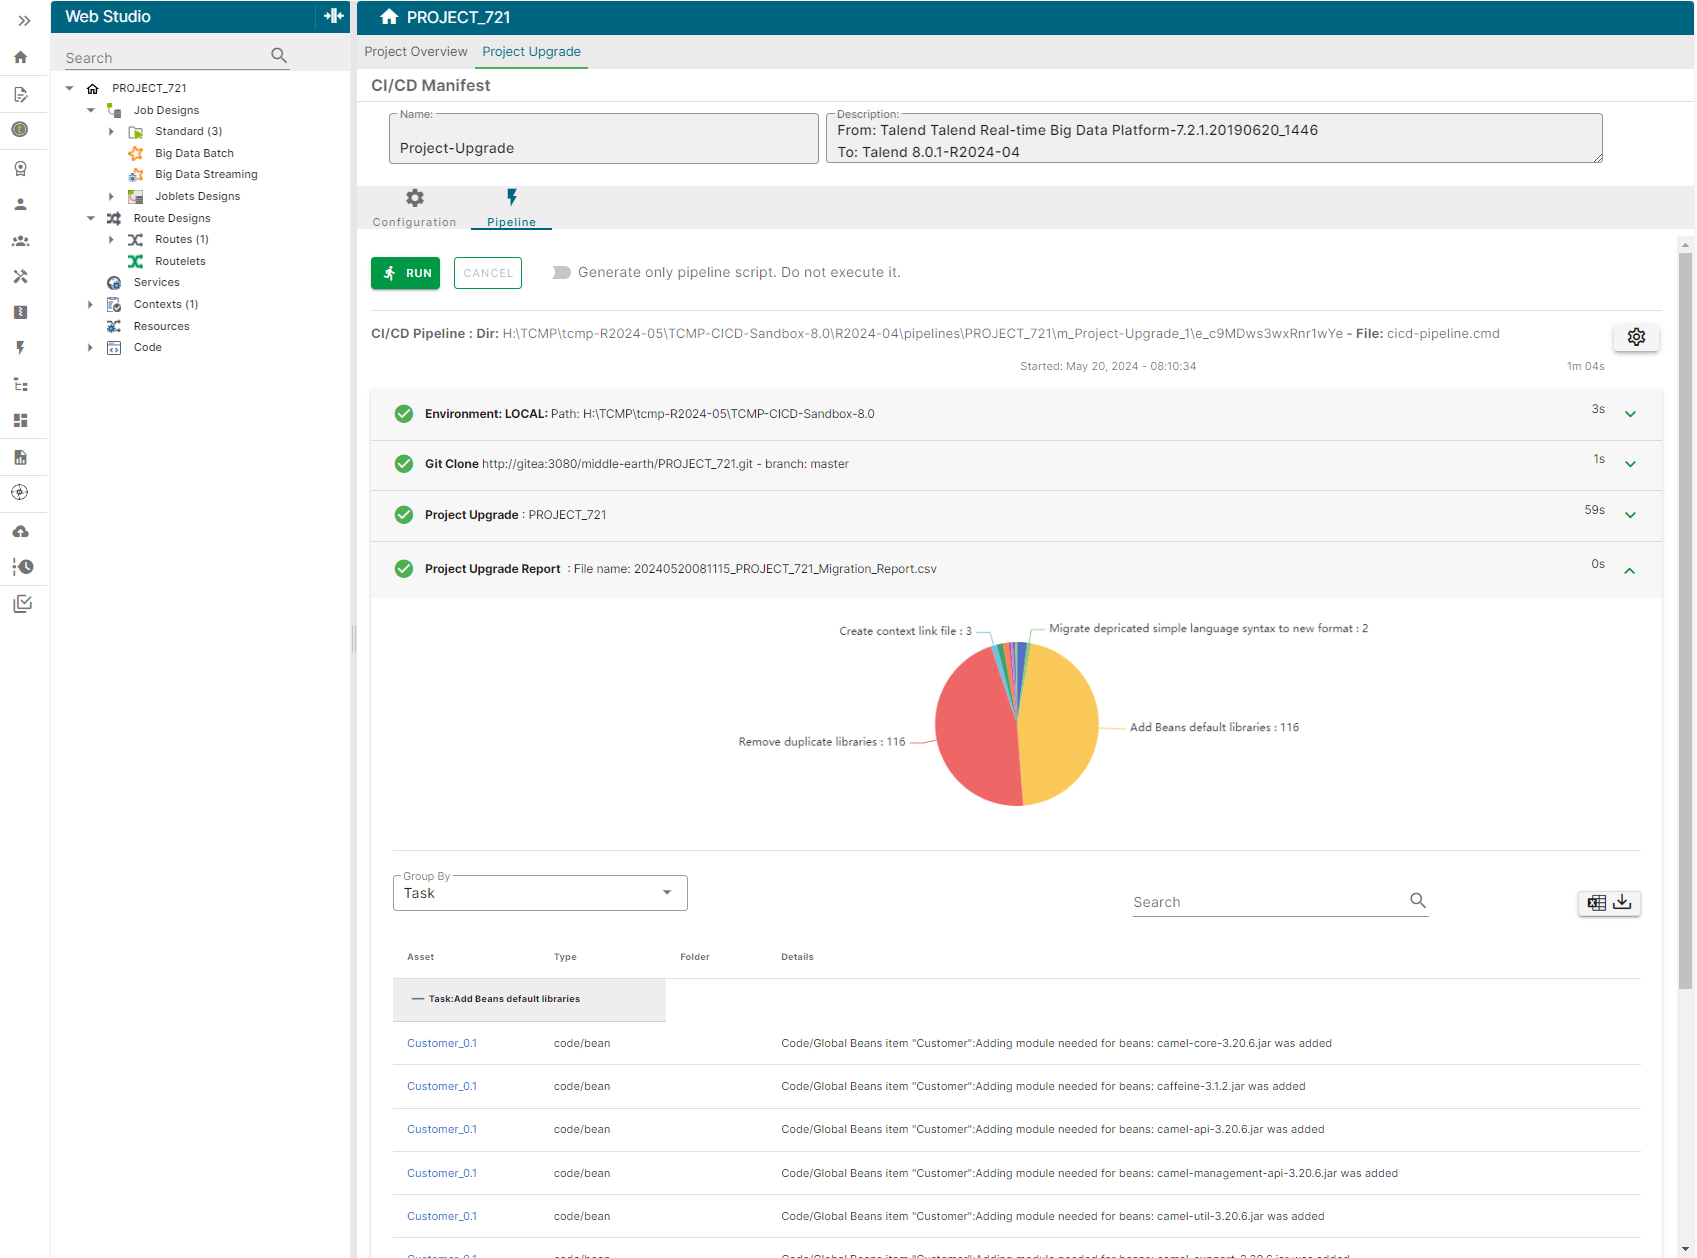Open the Home icon in the sidebar
Screen dimensions: 1697x1258
pyautogui.click(x=22, y=57)
